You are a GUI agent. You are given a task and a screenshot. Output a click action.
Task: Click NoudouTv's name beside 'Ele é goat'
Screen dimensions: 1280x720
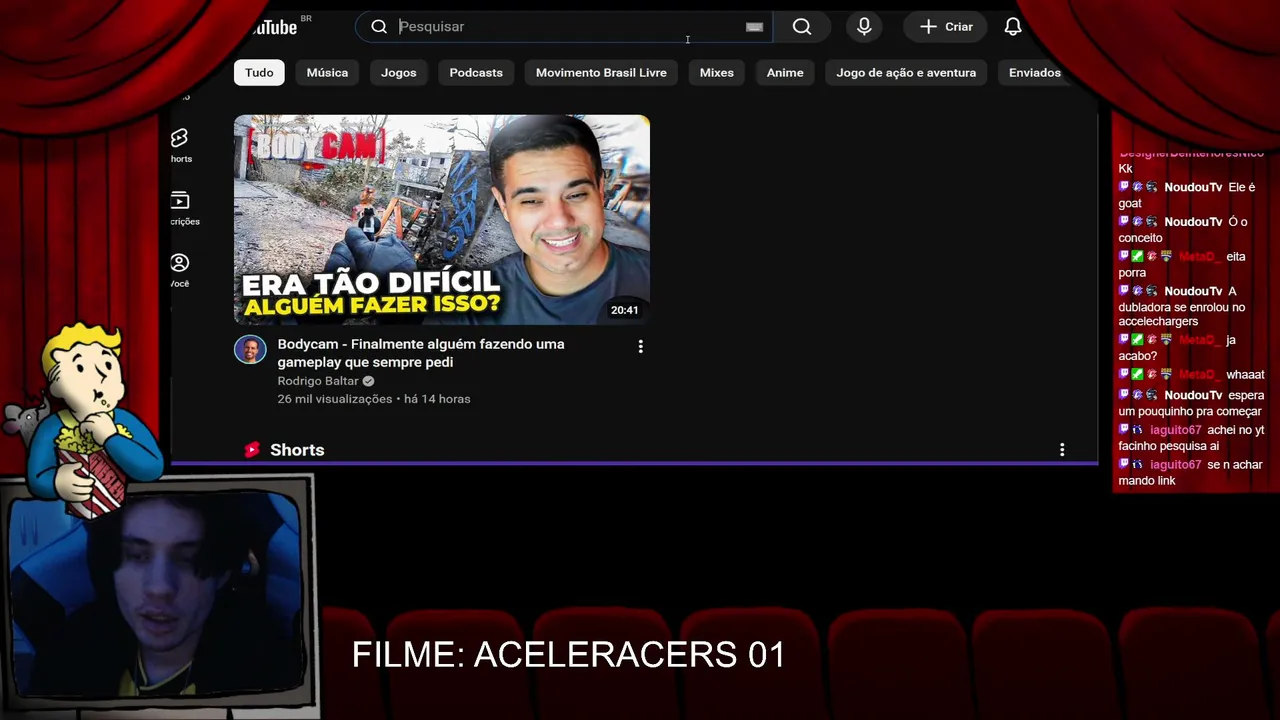pyautogui.click(x=1193, y=187)
